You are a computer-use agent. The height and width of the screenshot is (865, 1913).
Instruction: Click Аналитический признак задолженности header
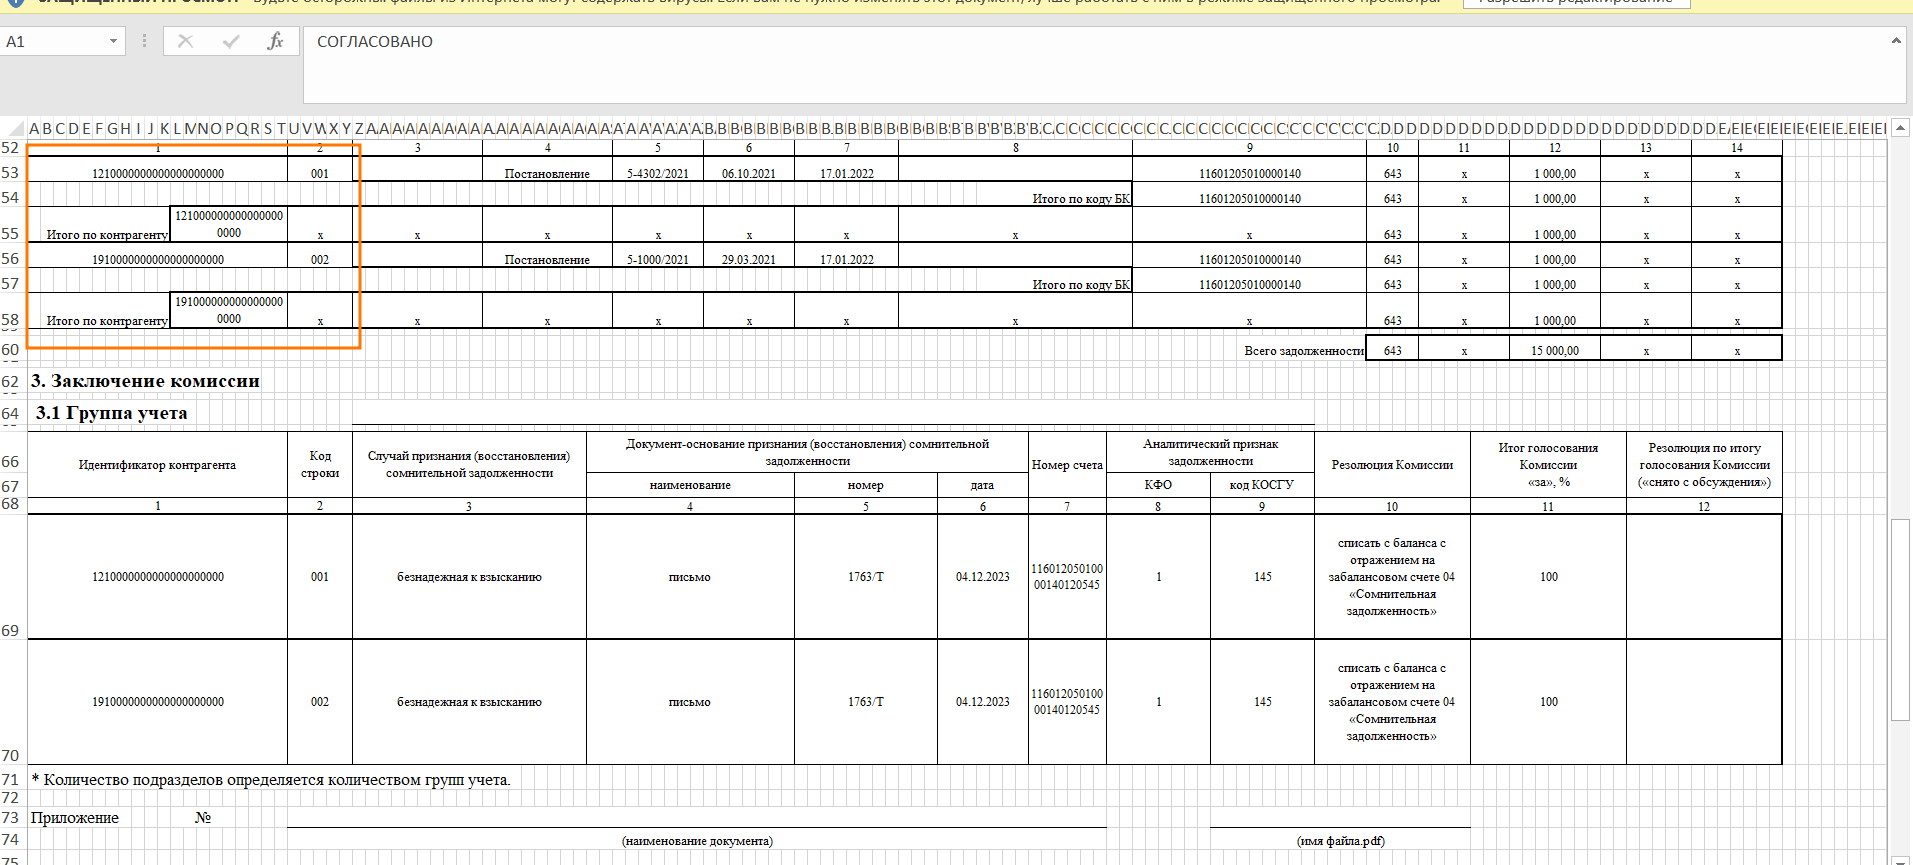click(1210, 452)
